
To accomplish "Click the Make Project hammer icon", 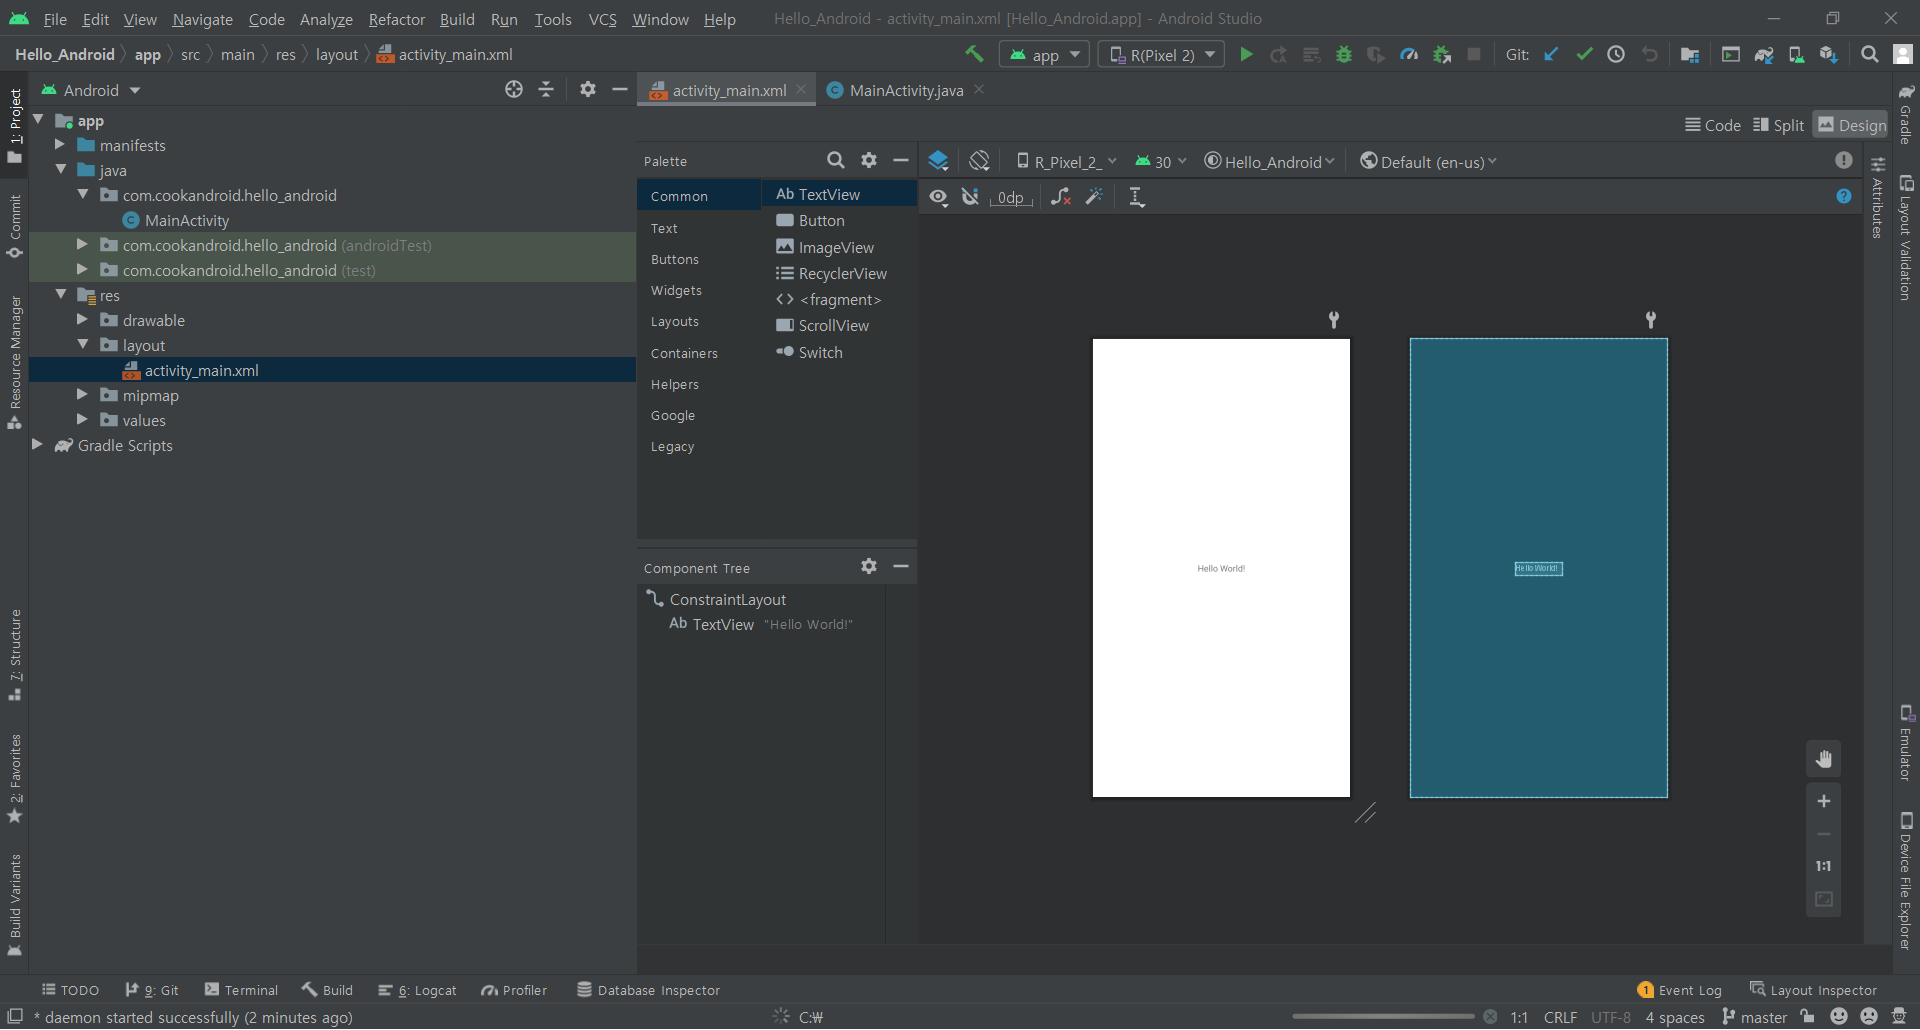I will [974, 55].
